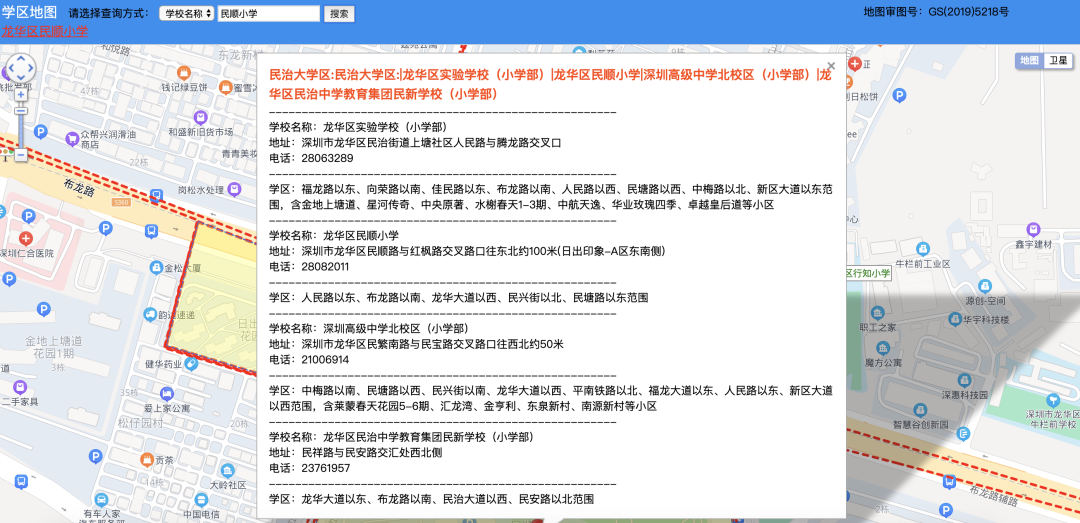Click the 牛栏前学校 green marker icon

tap(1053, 400)
